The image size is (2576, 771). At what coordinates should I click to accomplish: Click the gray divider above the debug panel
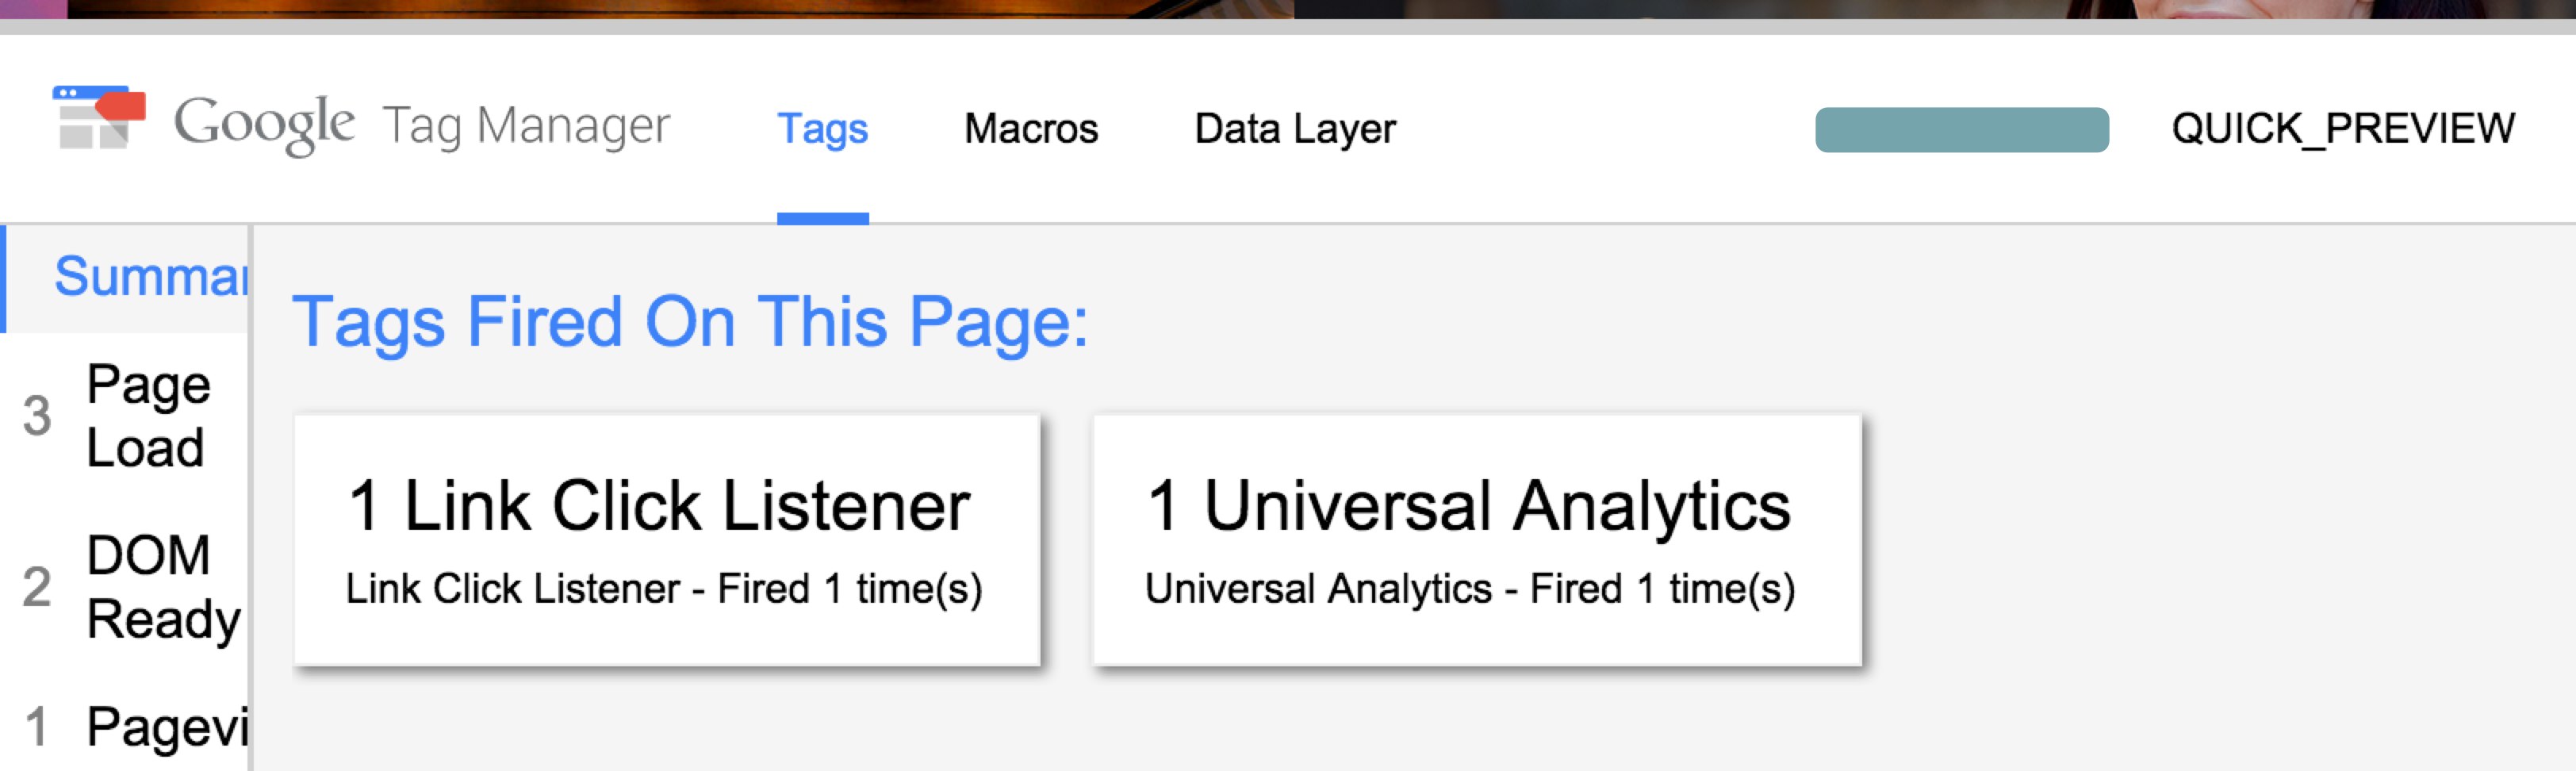pos(1288,27)
